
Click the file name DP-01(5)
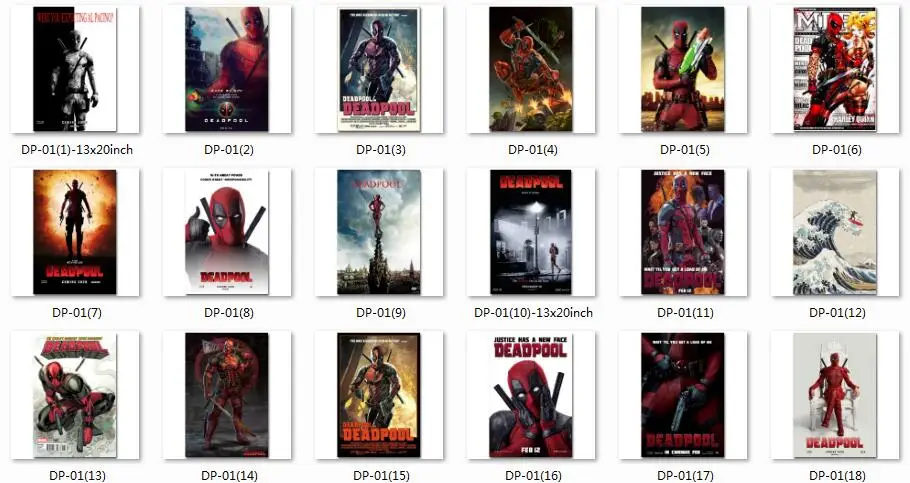tap(685, 150)
